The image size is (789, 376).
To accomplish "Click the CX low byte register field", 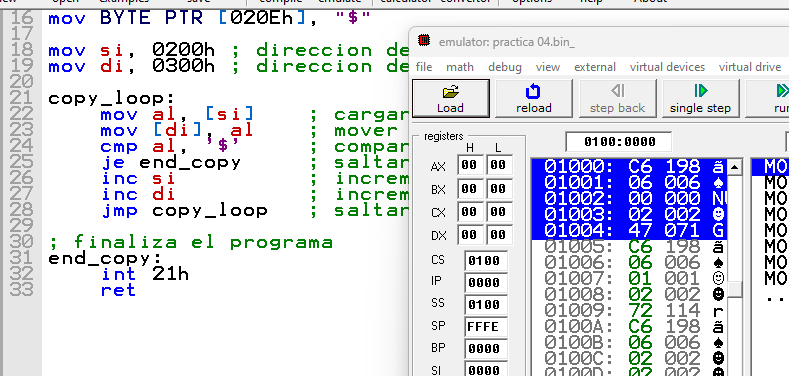I will coord(499,212).
